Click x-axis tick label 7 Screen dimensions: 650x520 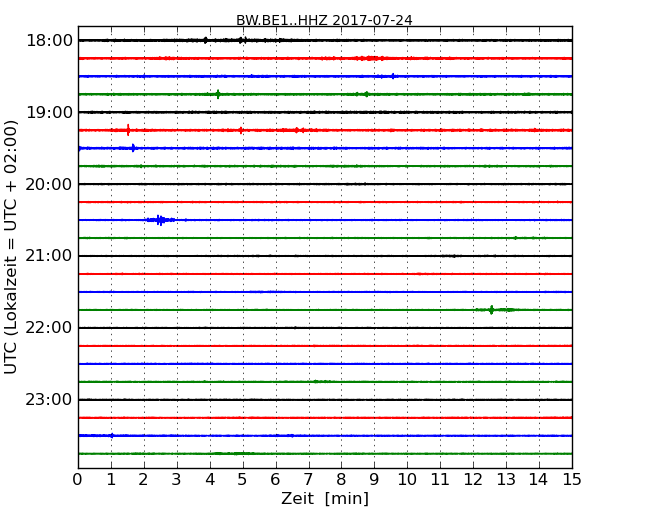coord(308,480)
